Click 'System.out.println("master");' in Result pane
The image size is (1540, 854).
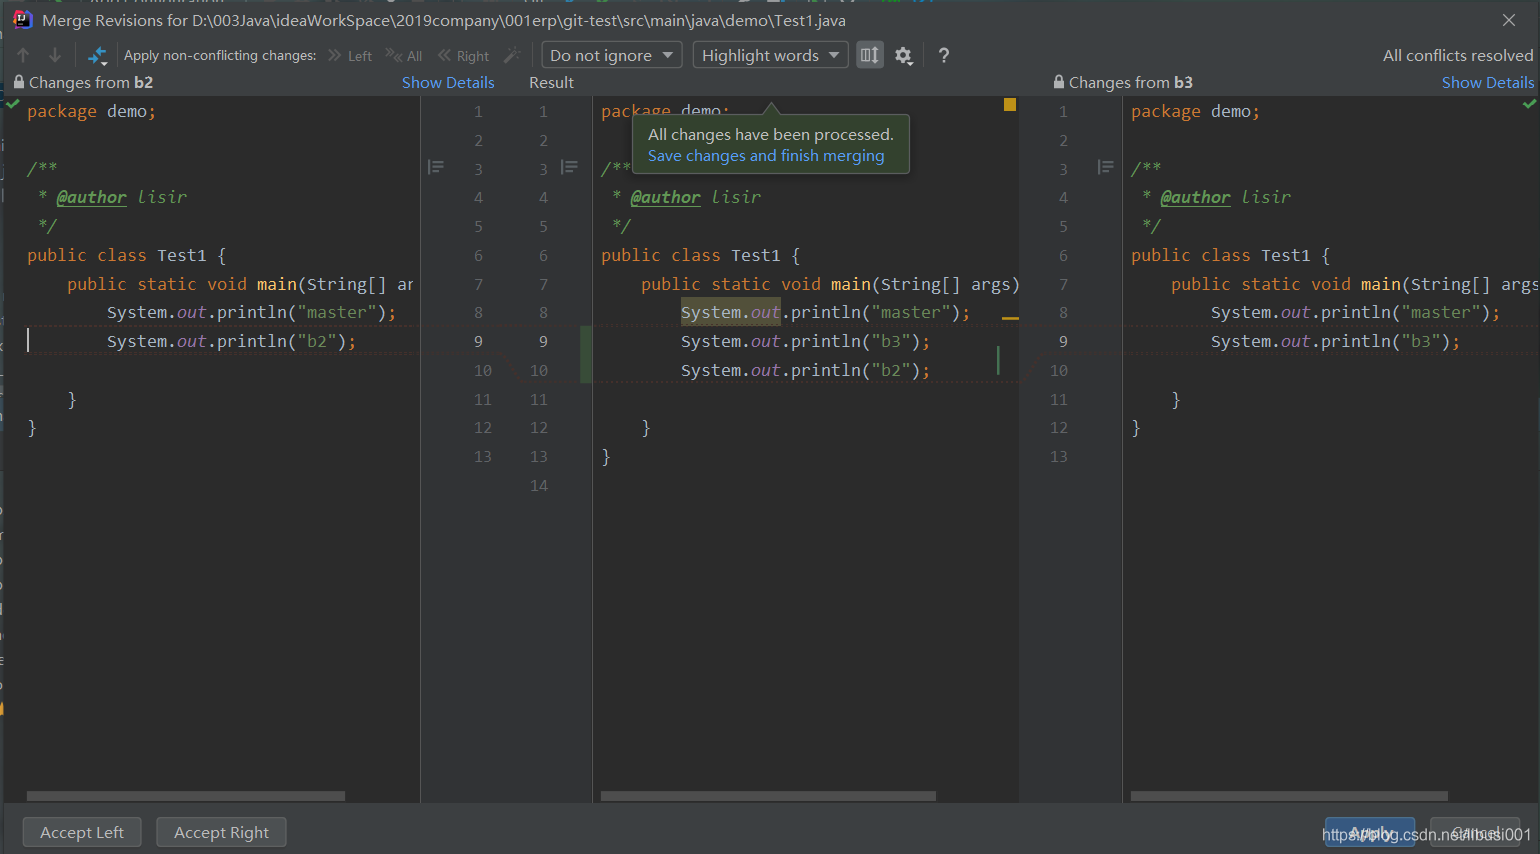tap(825, 313)
